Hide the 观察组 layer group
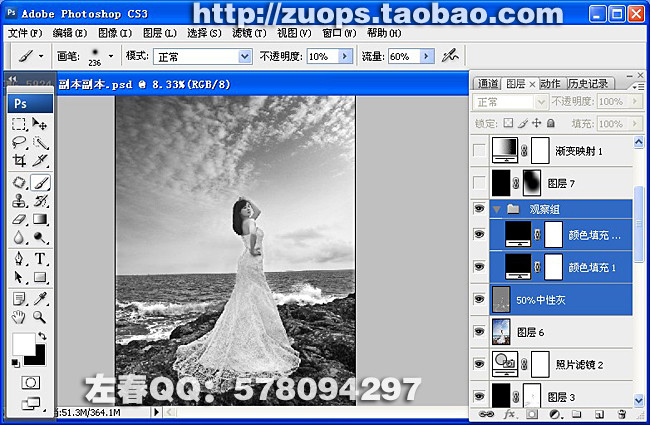Screen dimensions: 650x425 tap(479, 209)
